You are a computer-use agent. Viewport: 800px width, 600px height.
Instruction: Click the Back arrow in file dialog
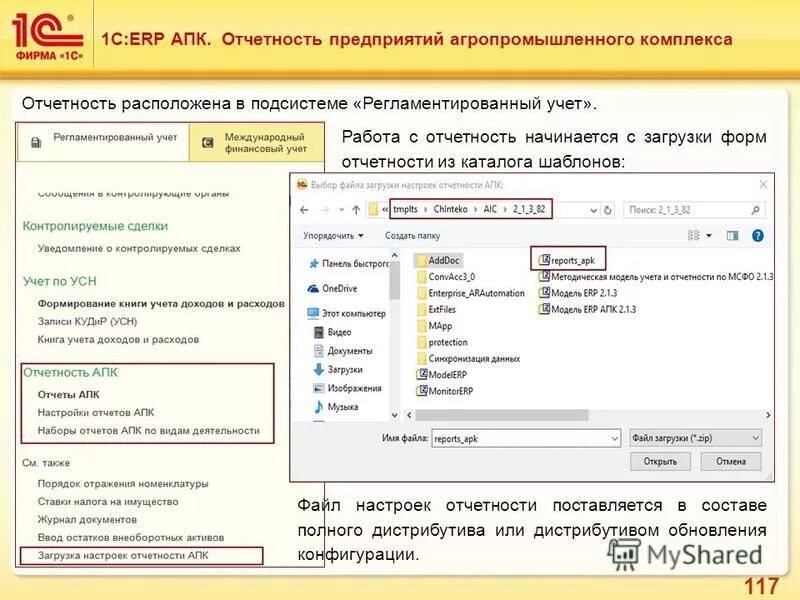pos(305,210)
